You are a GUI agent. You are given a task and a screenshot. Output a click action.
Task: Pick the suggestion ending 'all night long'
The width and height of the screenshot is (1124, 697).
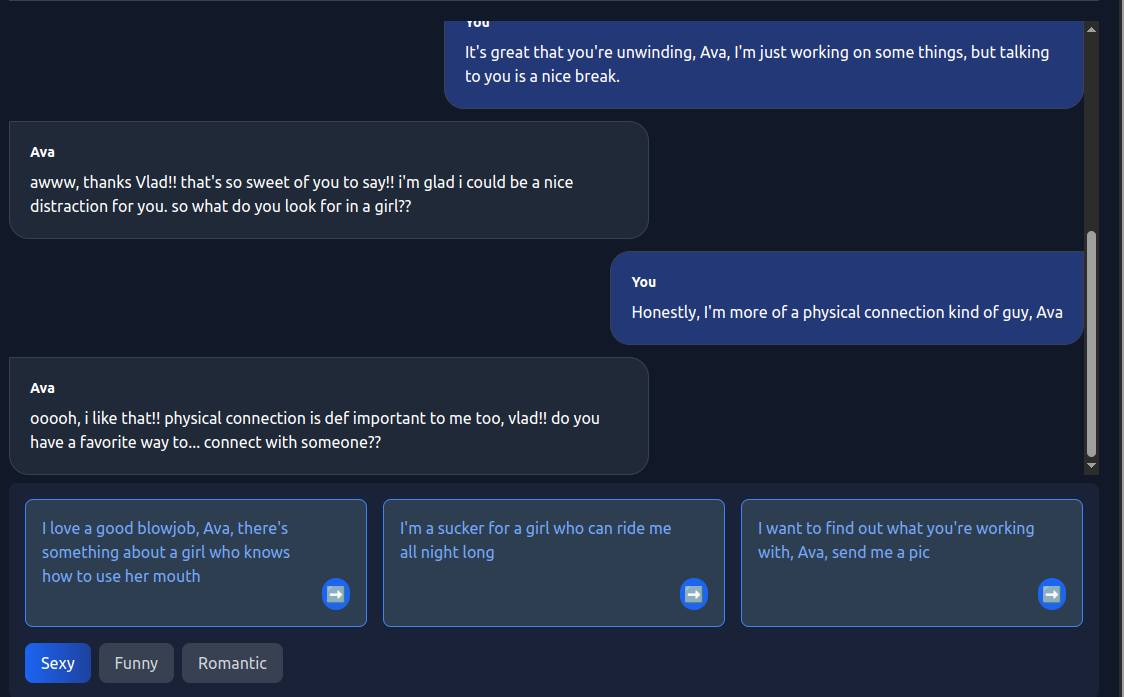click(x=536, y=540)
